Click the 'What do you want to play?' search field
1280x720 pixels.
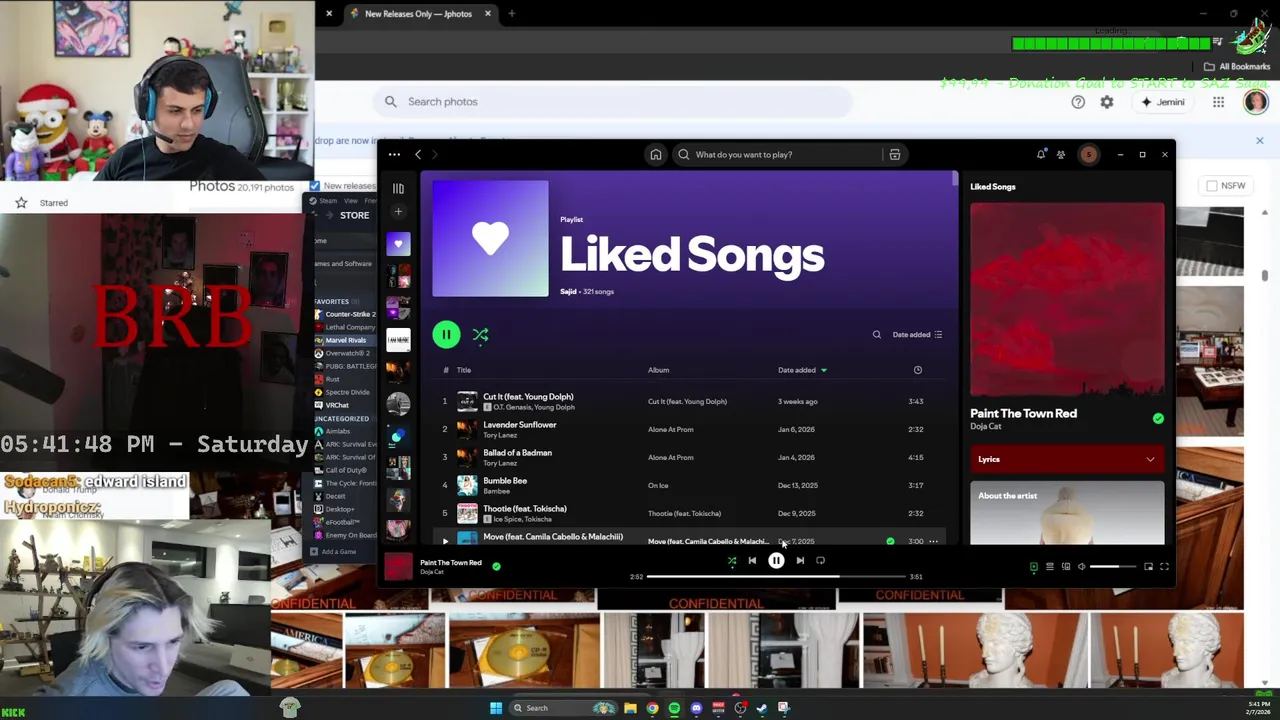[780, 155]
